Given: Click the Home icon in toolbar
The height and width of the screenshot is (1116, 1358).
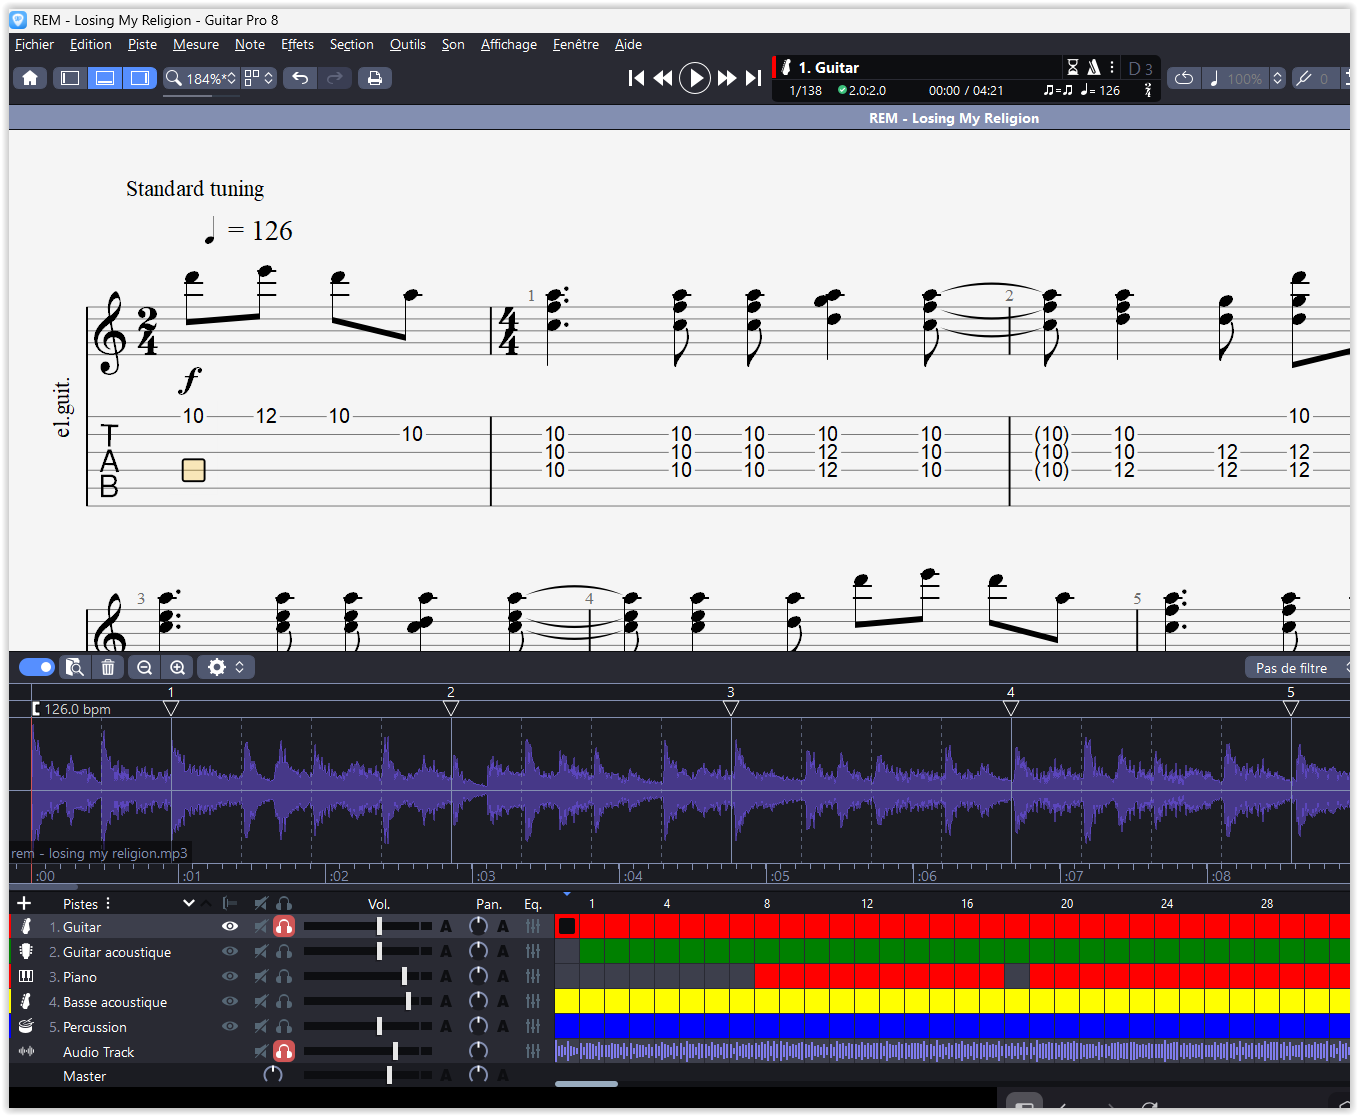Looking at the screenshot, I should click(x=30, y=78).
